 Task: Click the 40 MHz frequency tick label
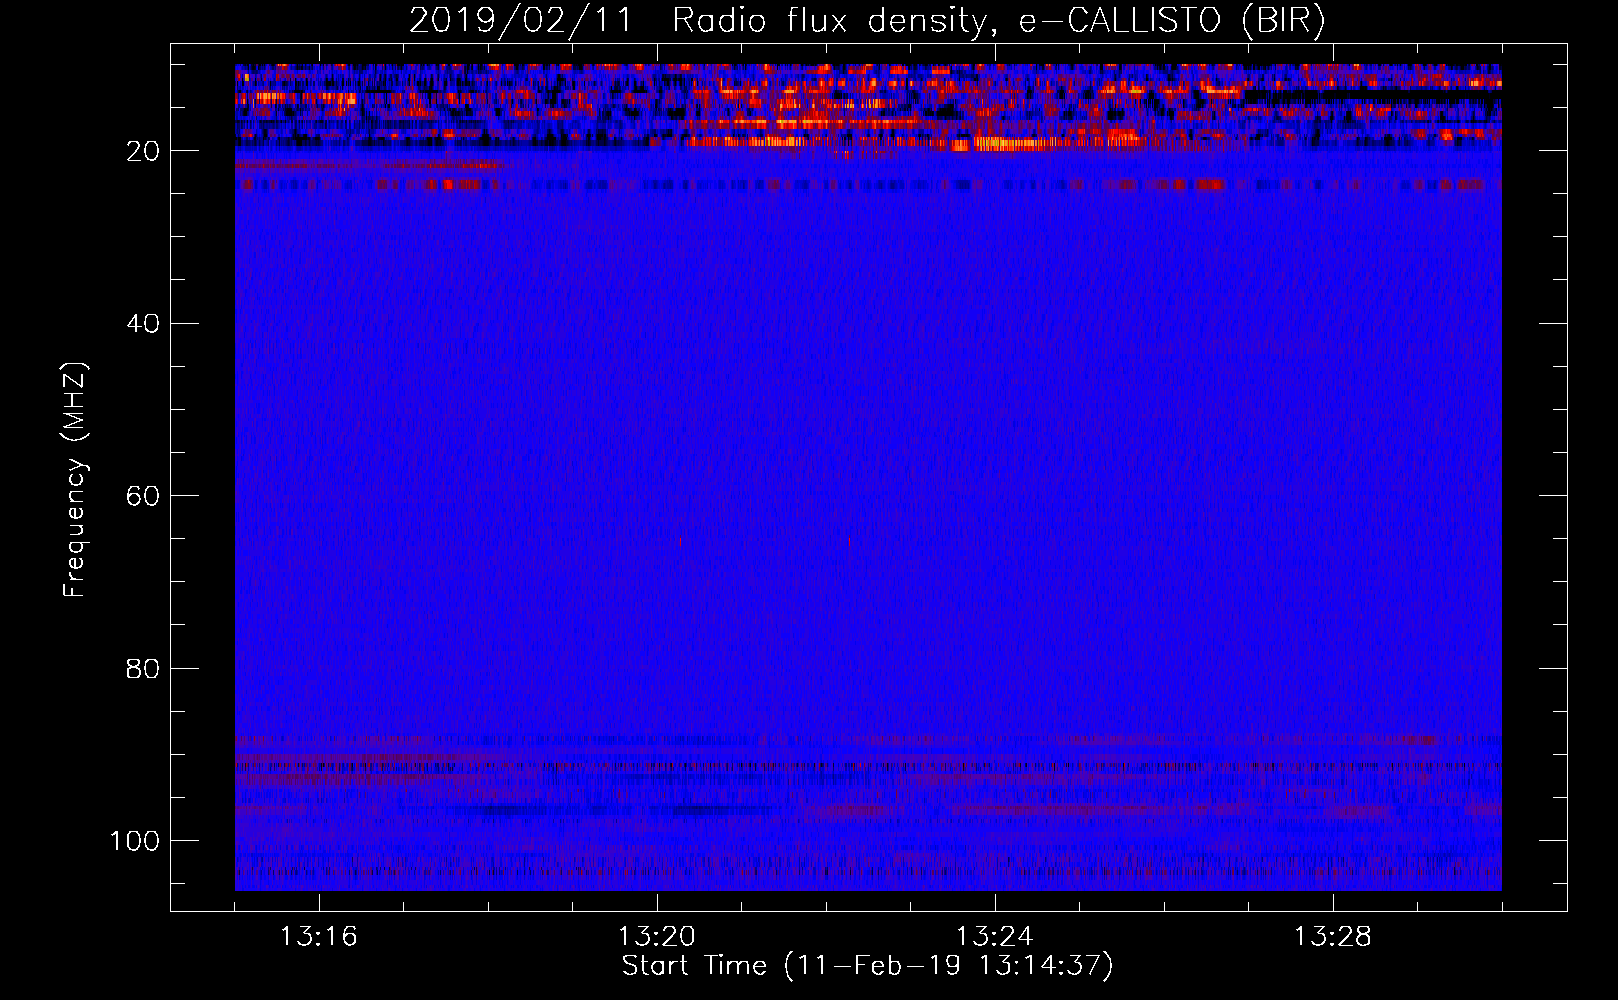pos(143,324)
